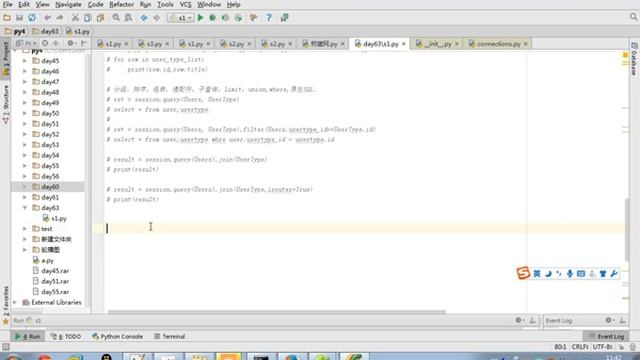Open the Sogou wrench tools icon

614,274
